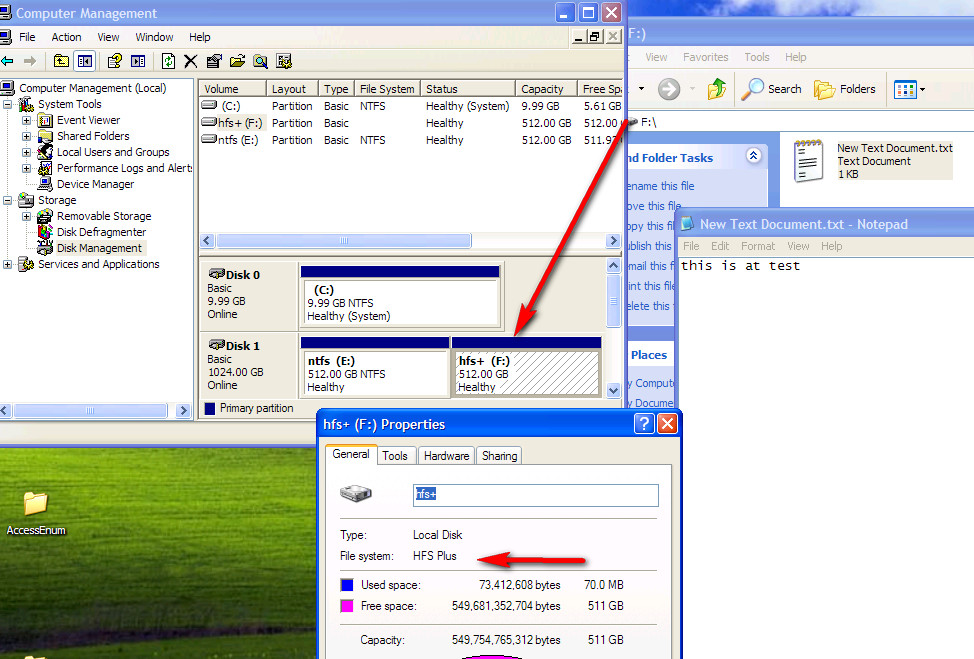Open the Format menu in Notepad
The height and width of the screenshot is (659, 974).
pos(758,246)
